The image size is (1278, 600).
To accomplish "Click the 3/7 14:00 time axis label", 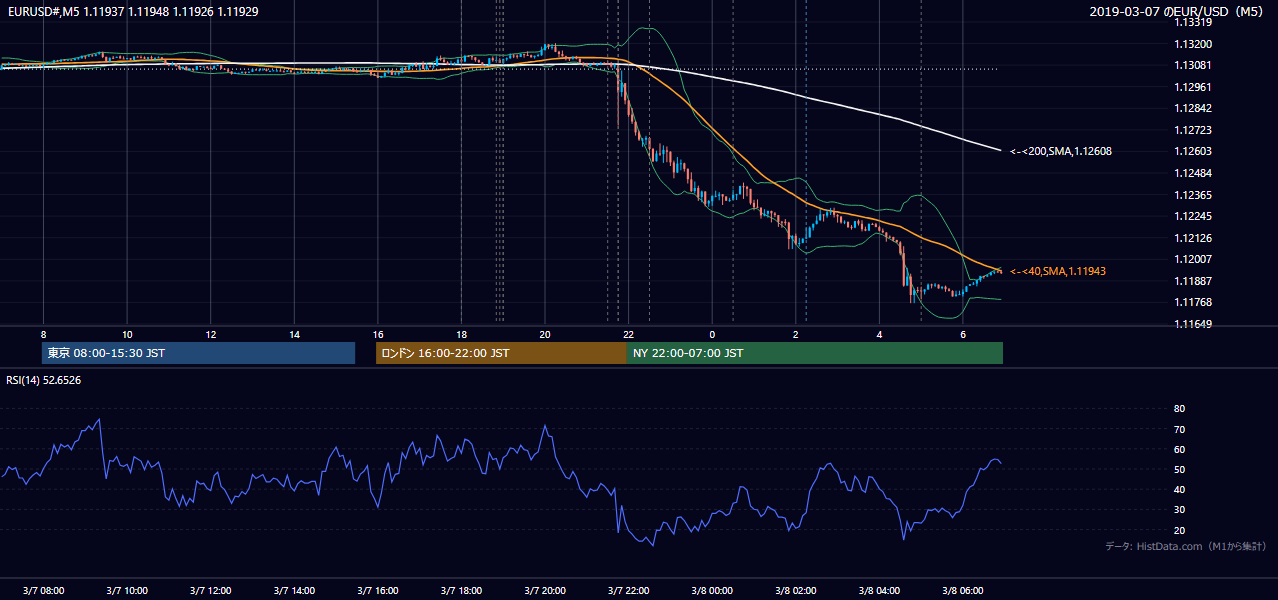I will point(294,590).
